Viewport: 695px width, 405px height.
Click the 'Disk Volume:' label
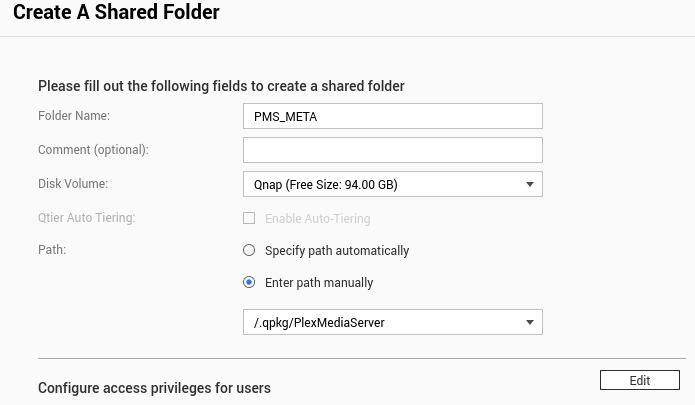(x=73, y=184)
